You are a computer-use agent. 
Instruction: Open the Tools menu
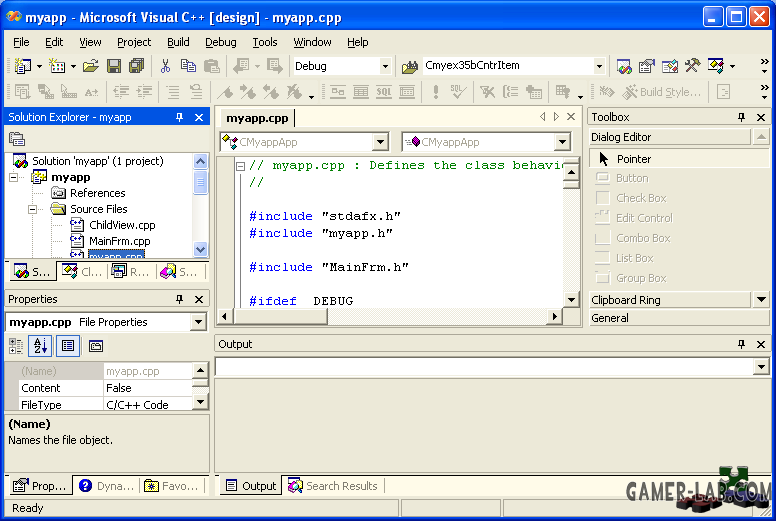(265, 42)
